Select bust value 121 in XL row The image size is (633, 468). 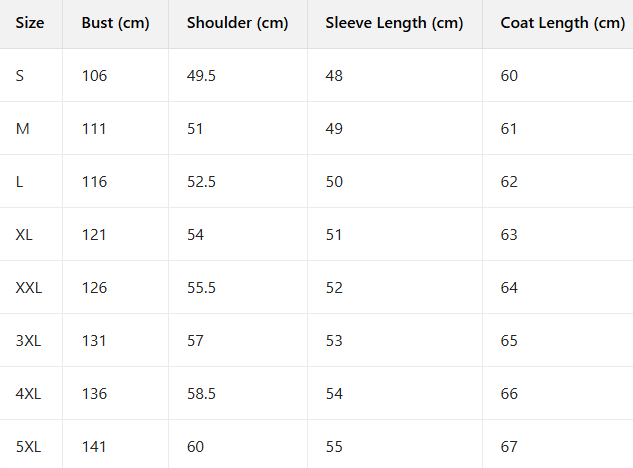(94, 235)
